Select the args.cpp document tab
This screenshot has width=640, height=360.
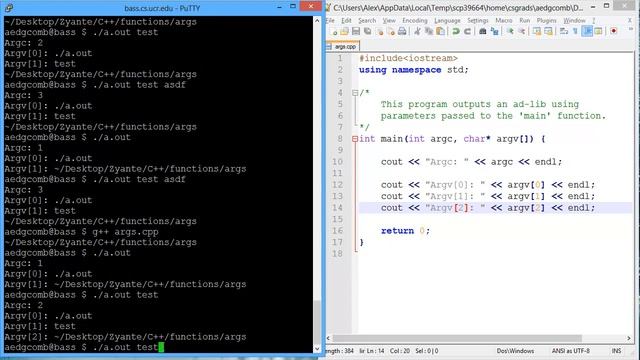(x=343, y=47)
